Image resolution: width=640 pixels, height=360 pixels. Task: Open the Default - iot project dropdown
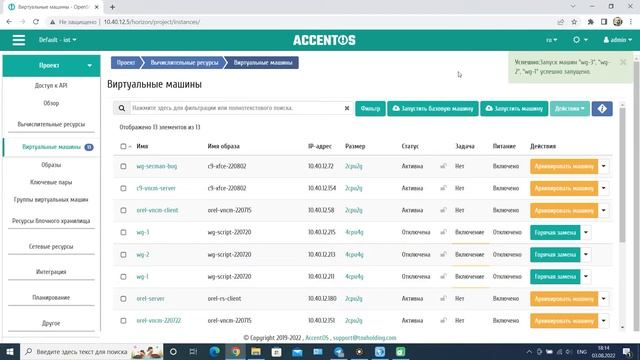tap(58, 40)
